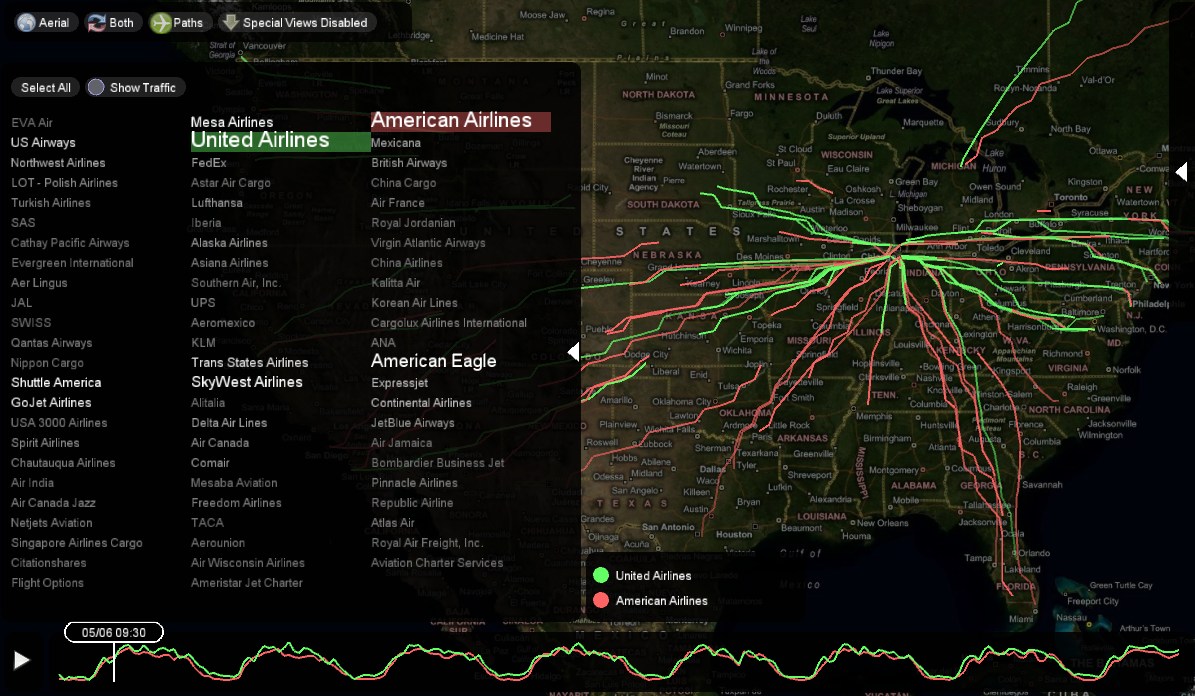Select Trans States Airlines
Image resolution: width=1195 pixels, height=696 pixels.
(x=249, y=363)
